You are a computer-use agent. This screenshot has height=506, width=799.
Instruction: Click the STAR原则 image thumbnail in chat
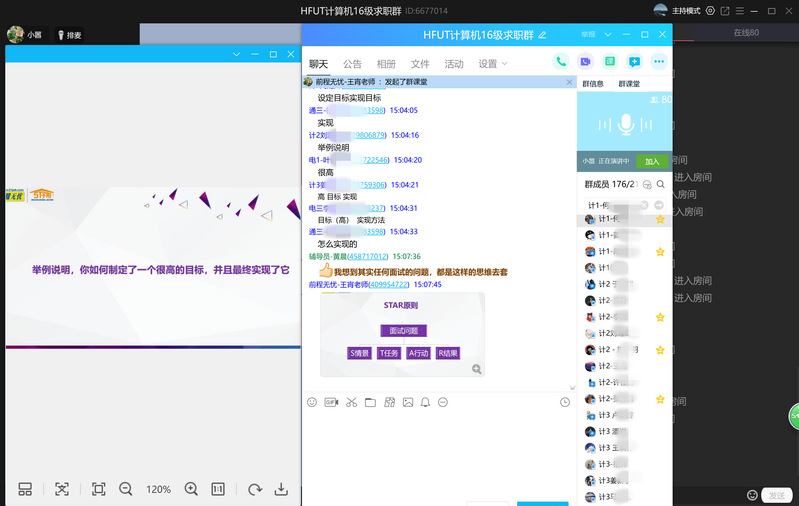tap(401, 334)
